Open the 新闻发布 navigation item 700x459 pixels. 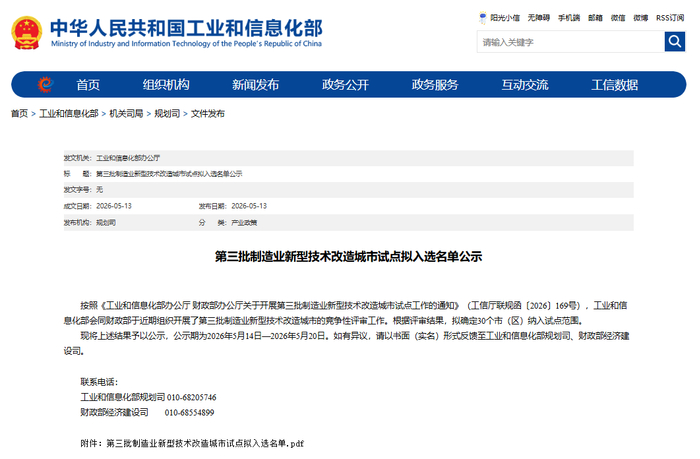[x=255, y=85]
